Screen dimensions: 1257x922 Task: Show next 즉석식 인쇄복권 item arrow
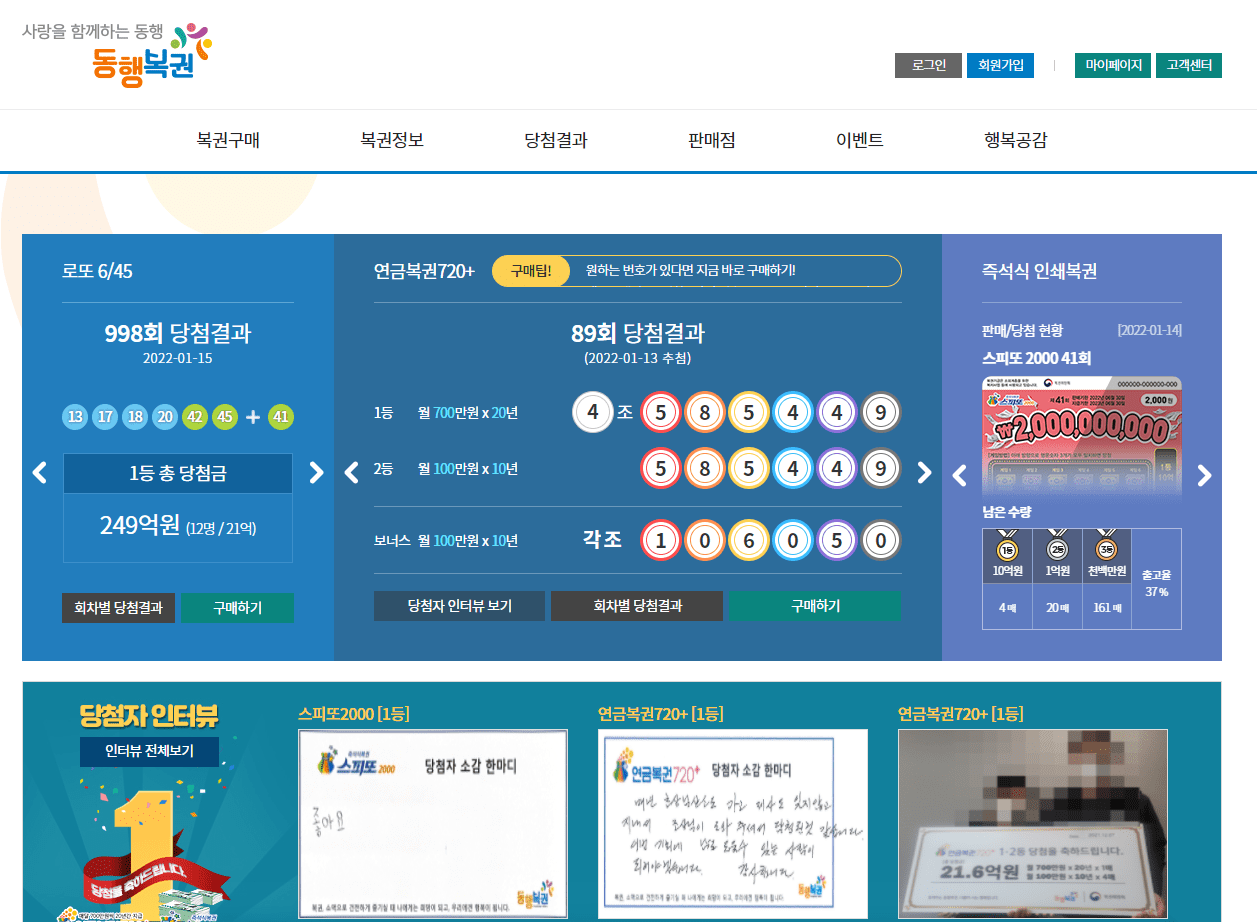[1204, 475]
